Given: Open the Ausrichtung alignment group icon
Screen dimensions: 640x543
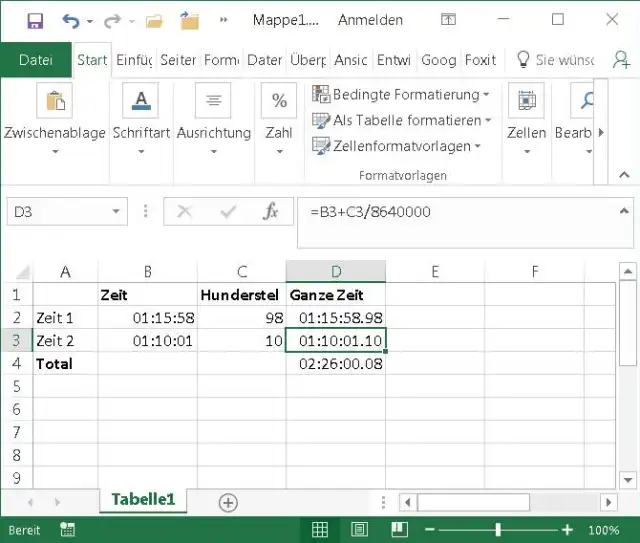Looking at the screenshot, I should (x=213, y=100).
